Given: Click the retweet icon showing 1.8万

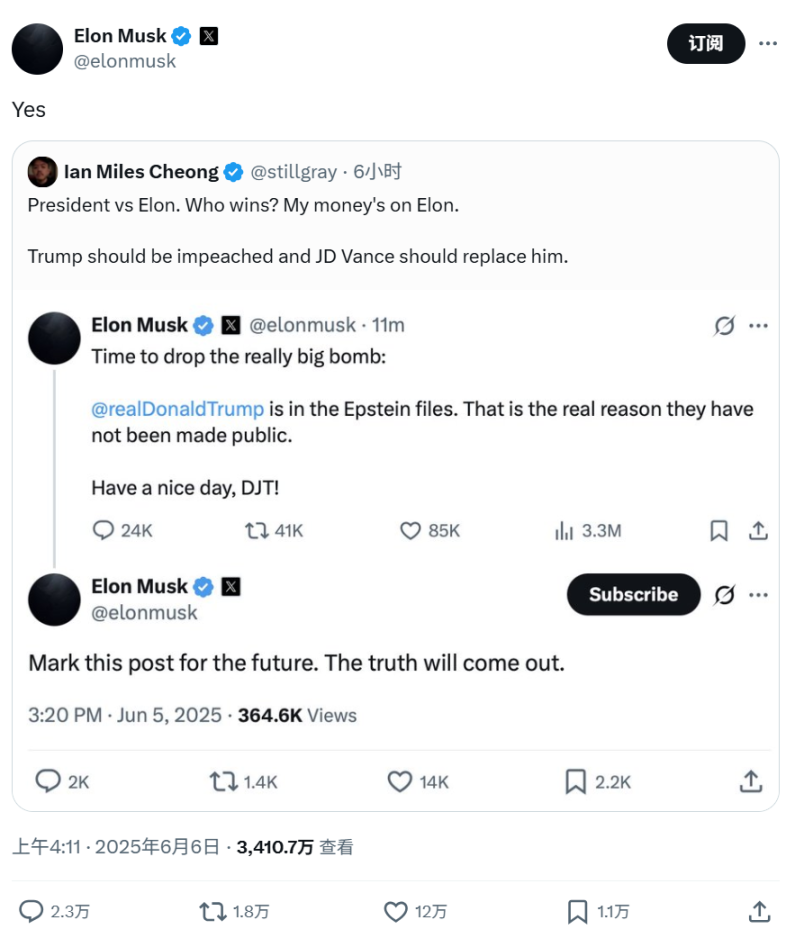Looking at the screenshot, I should [212, 911].
